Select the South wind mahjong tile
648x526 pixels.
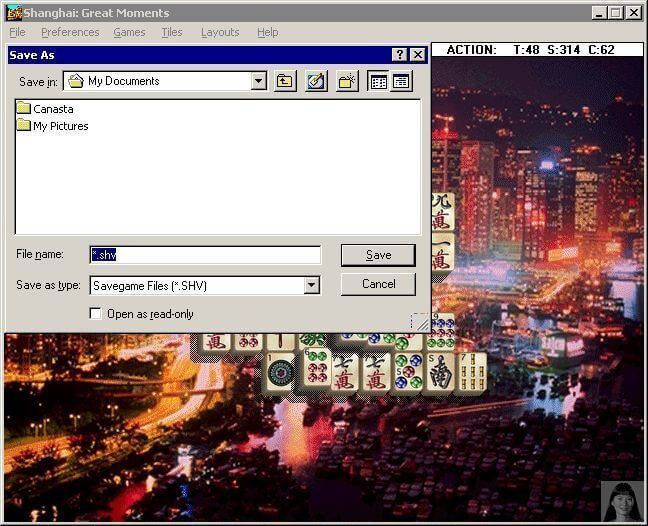tap(440, 372)
